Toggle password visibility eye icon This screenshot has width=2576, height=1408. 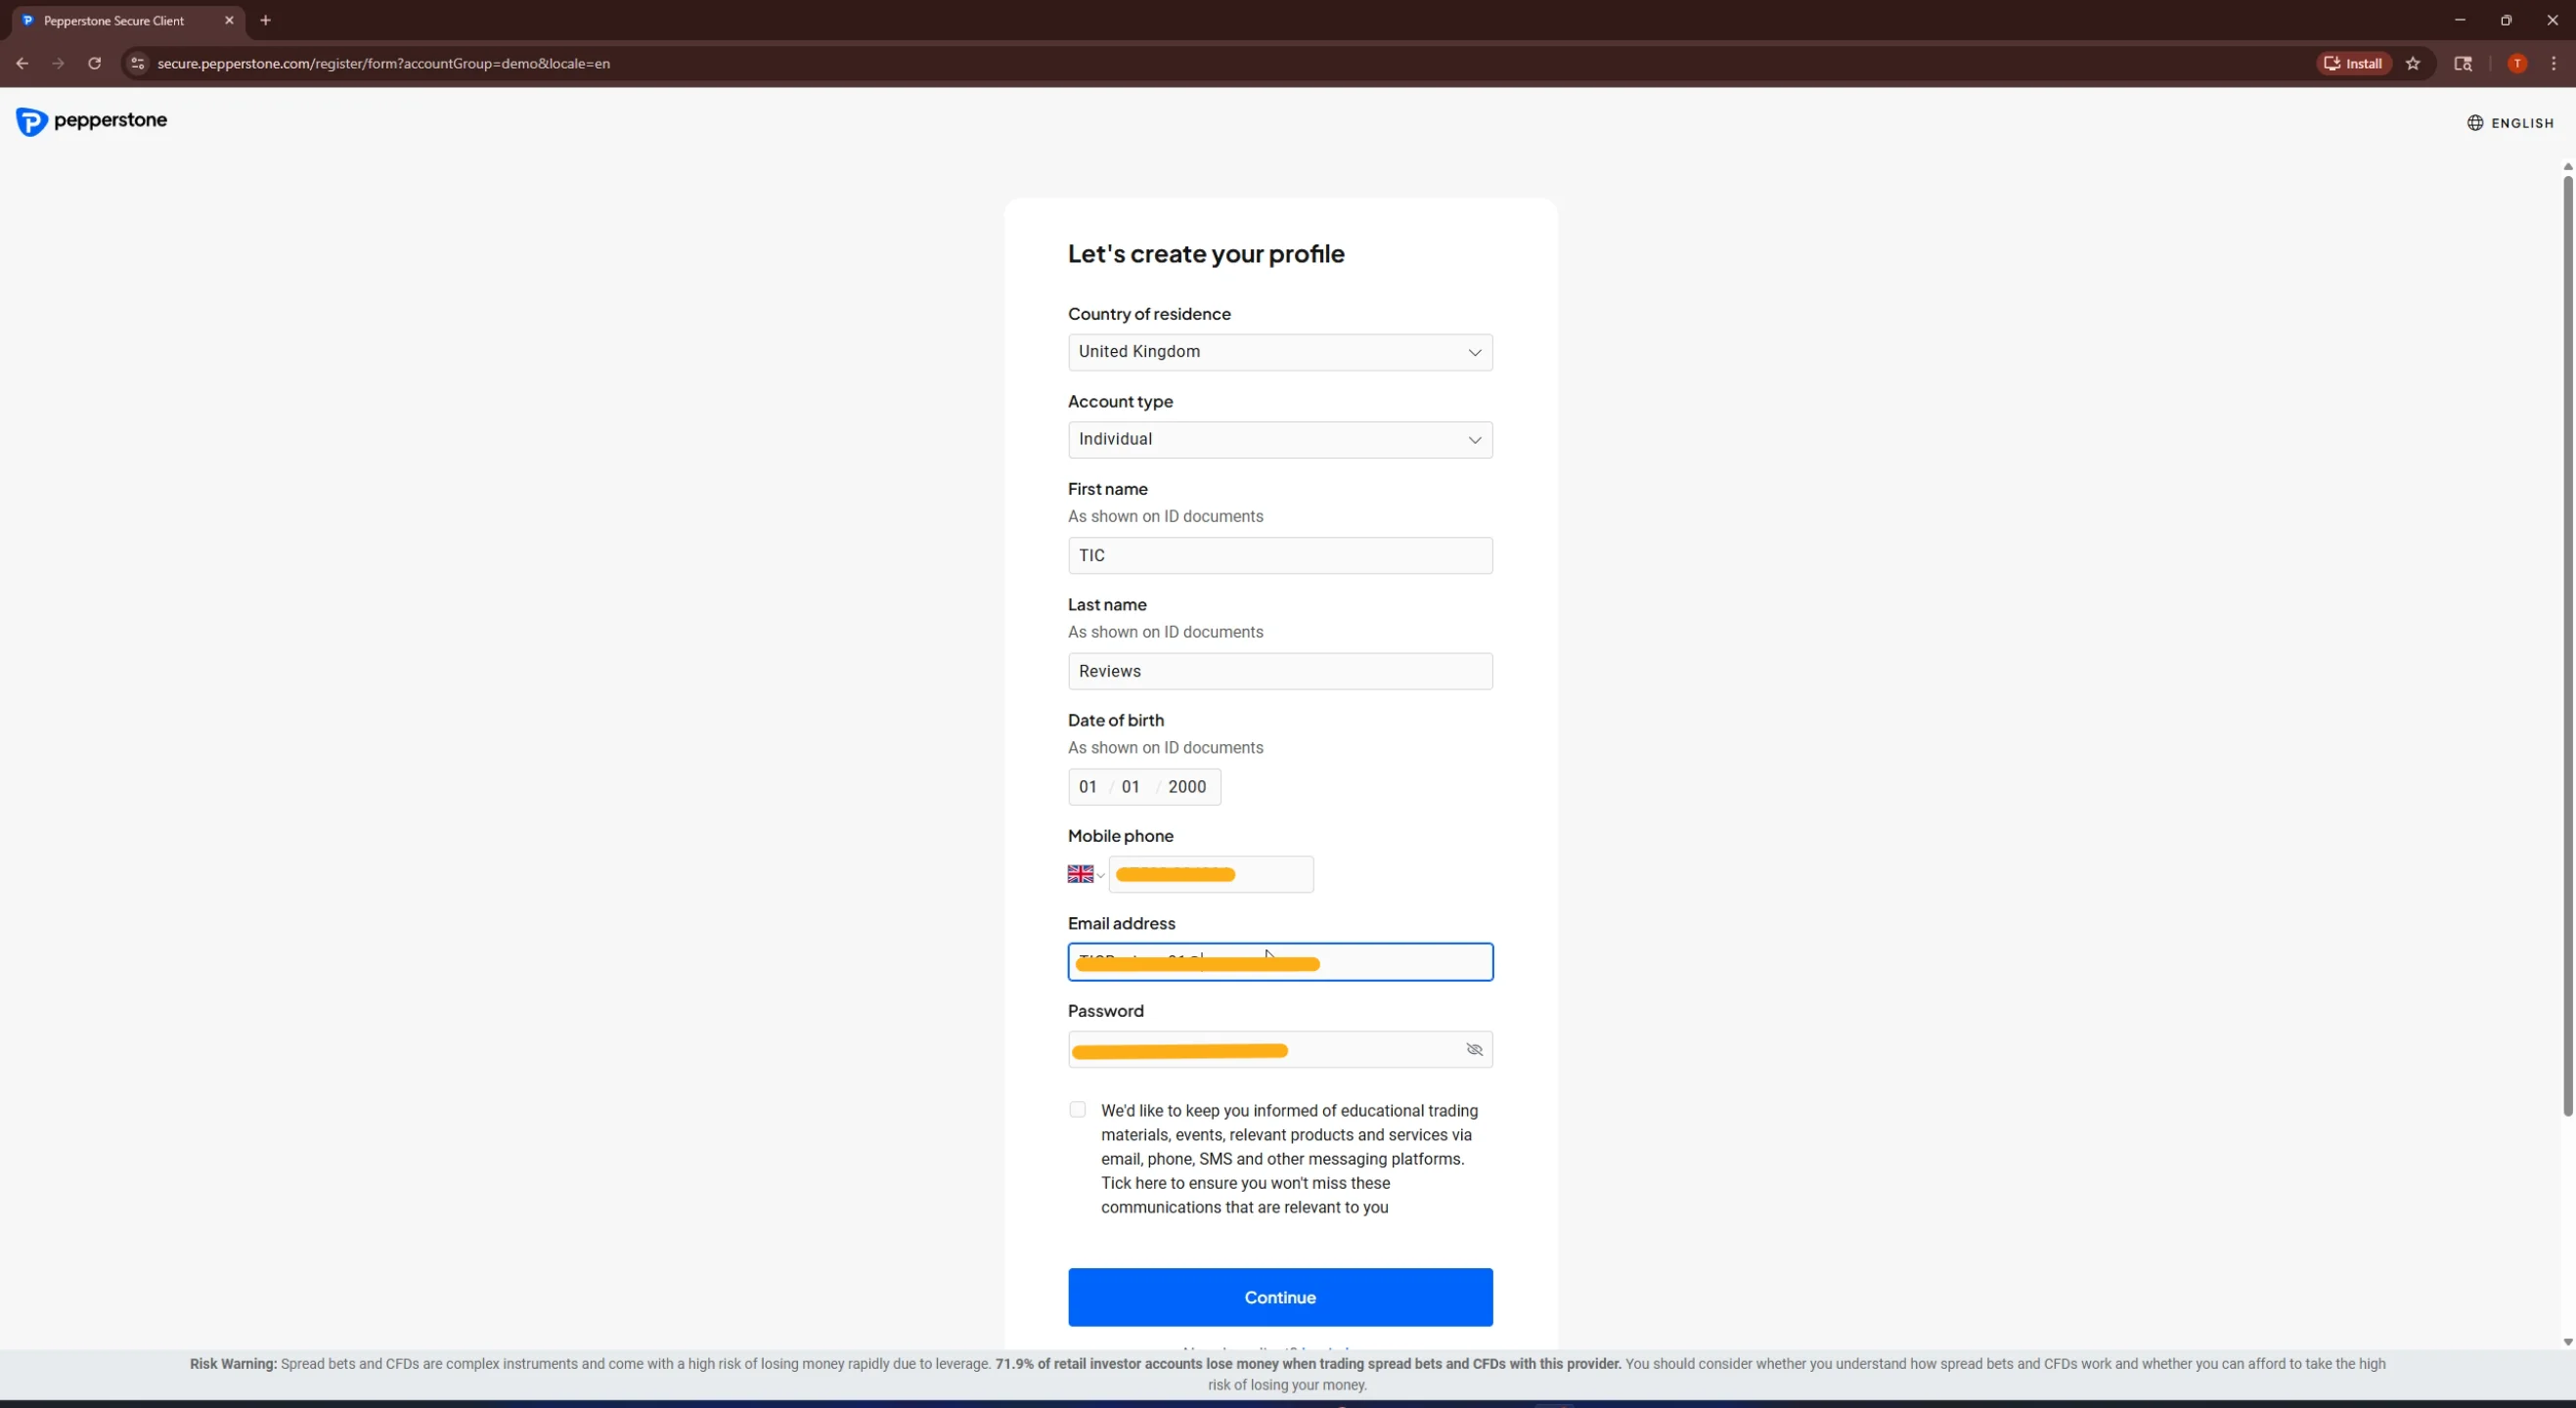[1474, 1049]
